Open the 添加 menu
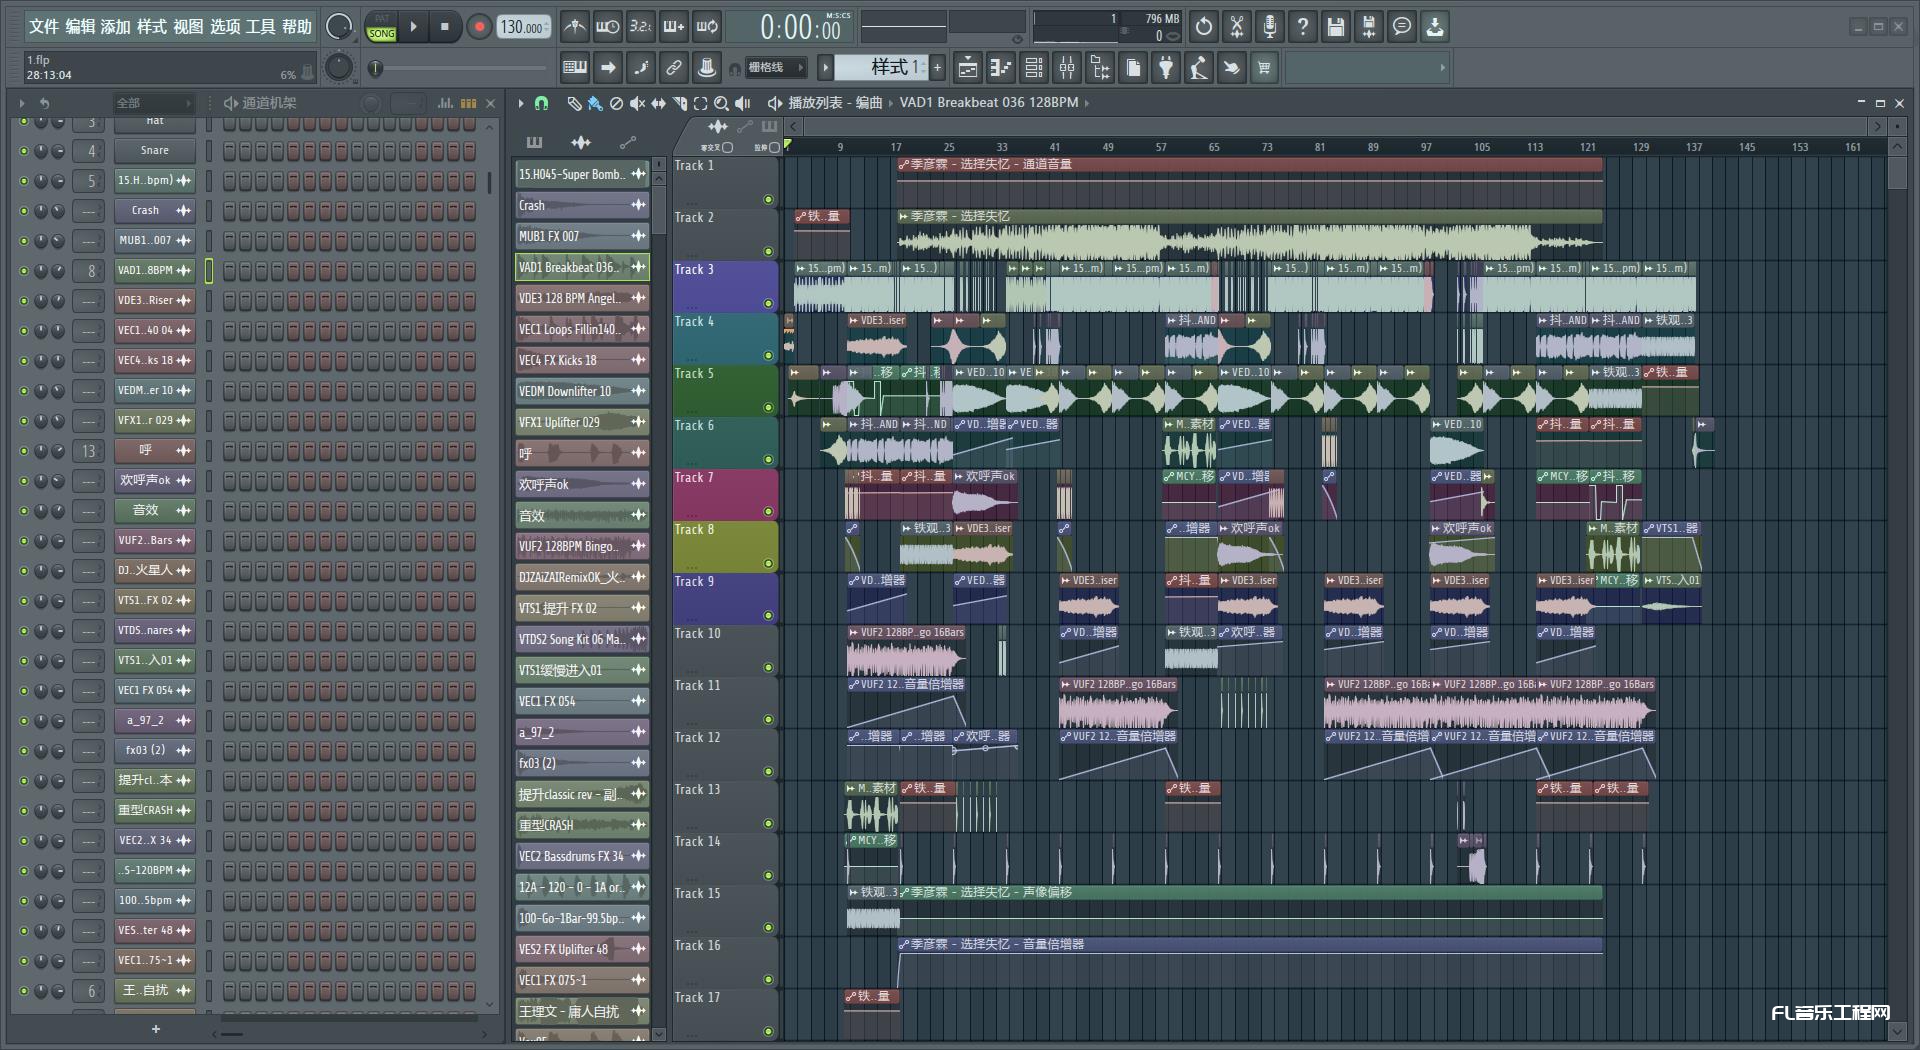The image size is (1920, 1050). (x=116, y=27)
